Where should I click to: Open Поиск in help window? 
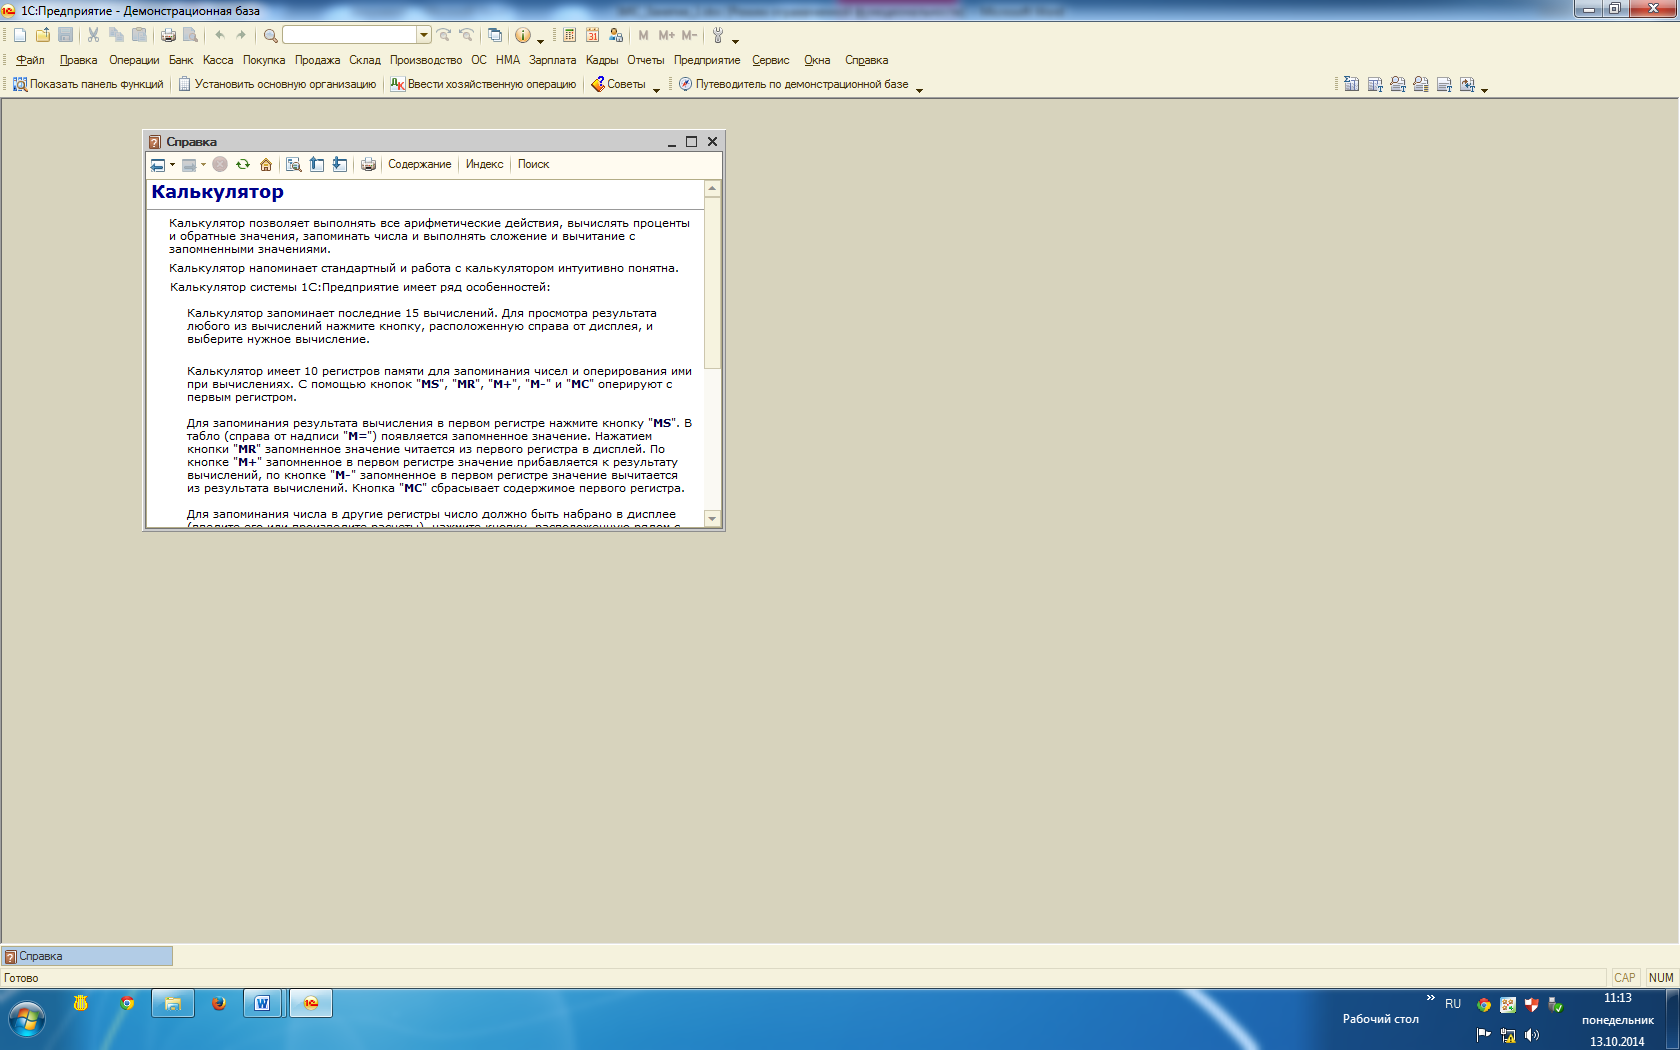click(533, 164)
